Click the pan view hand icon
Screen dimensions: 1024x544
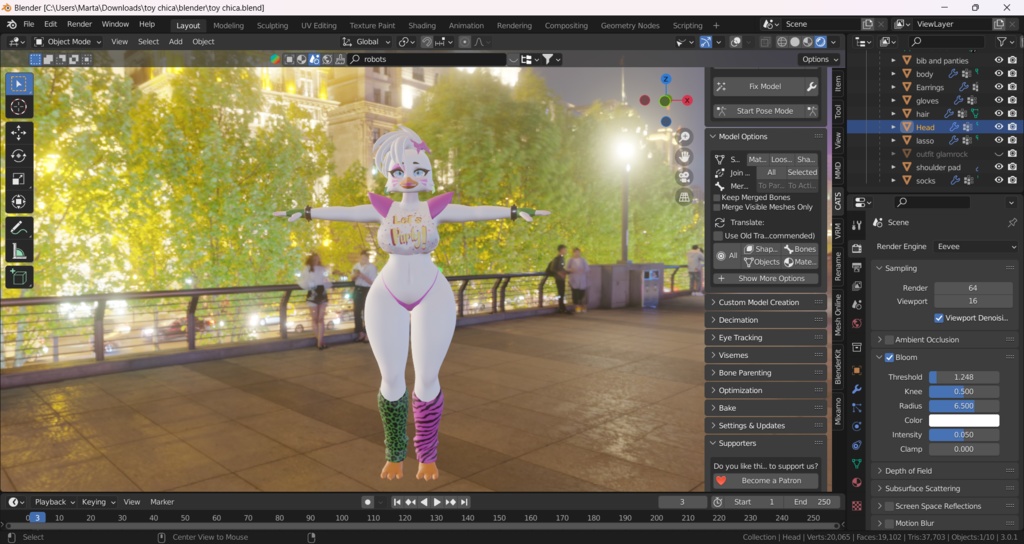684,157
